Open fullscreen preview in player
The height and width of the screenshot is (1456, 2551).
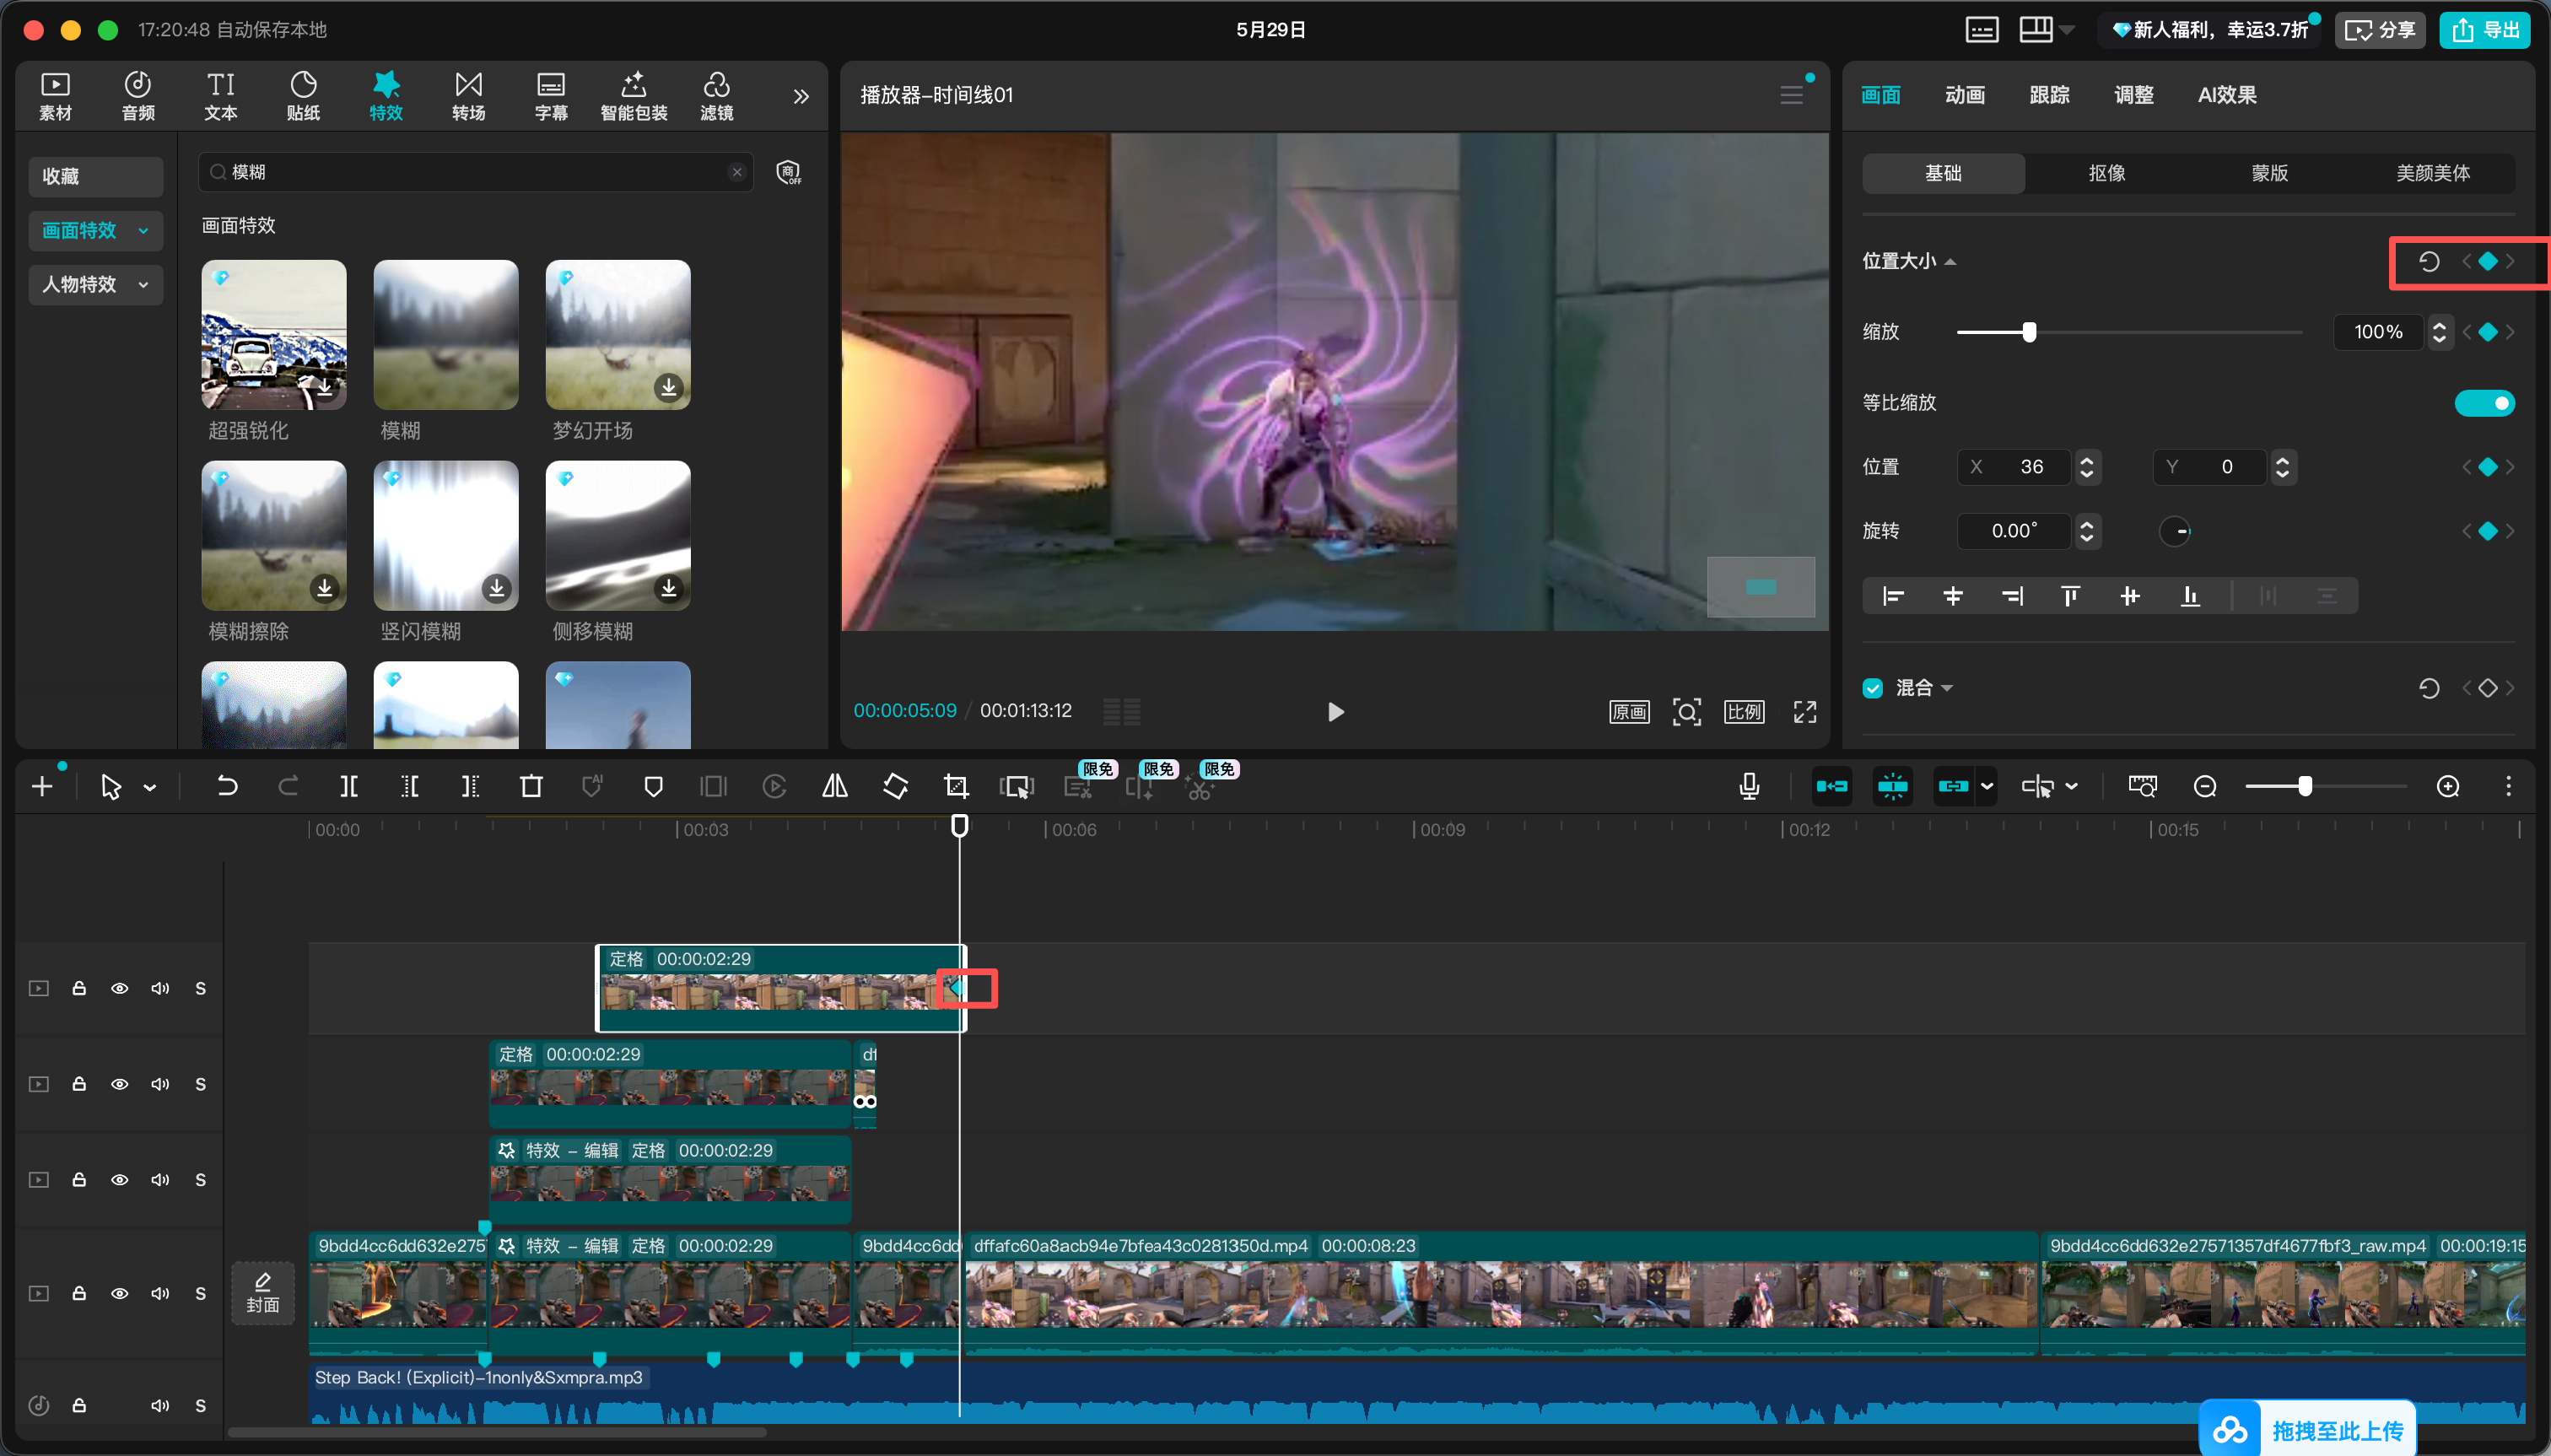tap(1805, 712)
